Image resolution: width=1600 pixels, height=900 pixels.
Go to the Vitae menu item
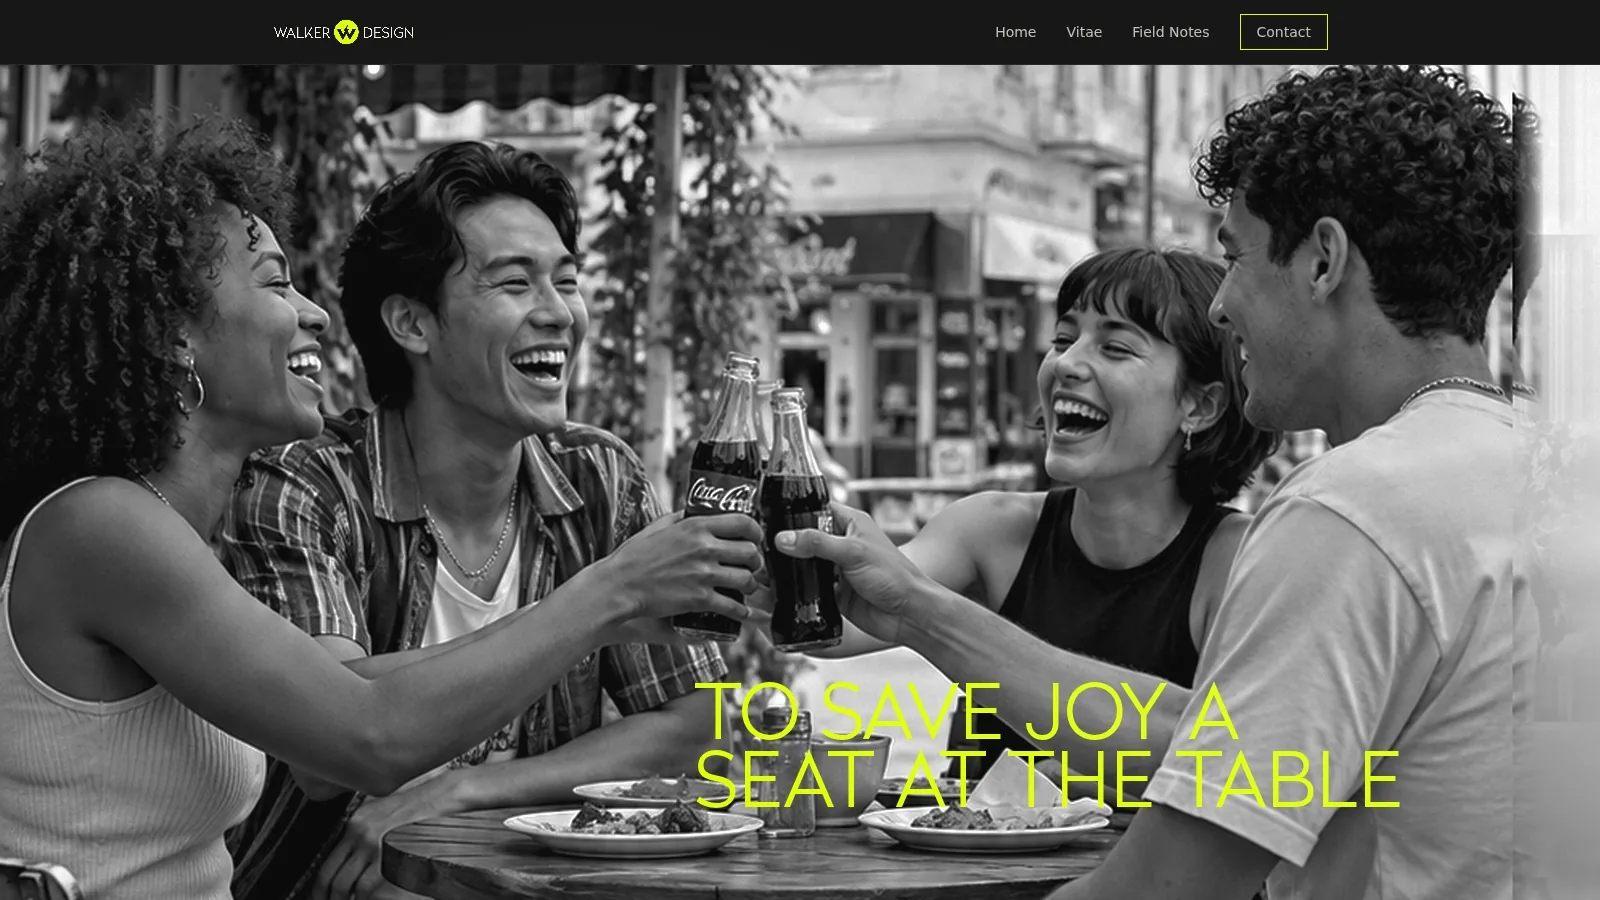click(1084, 32)
